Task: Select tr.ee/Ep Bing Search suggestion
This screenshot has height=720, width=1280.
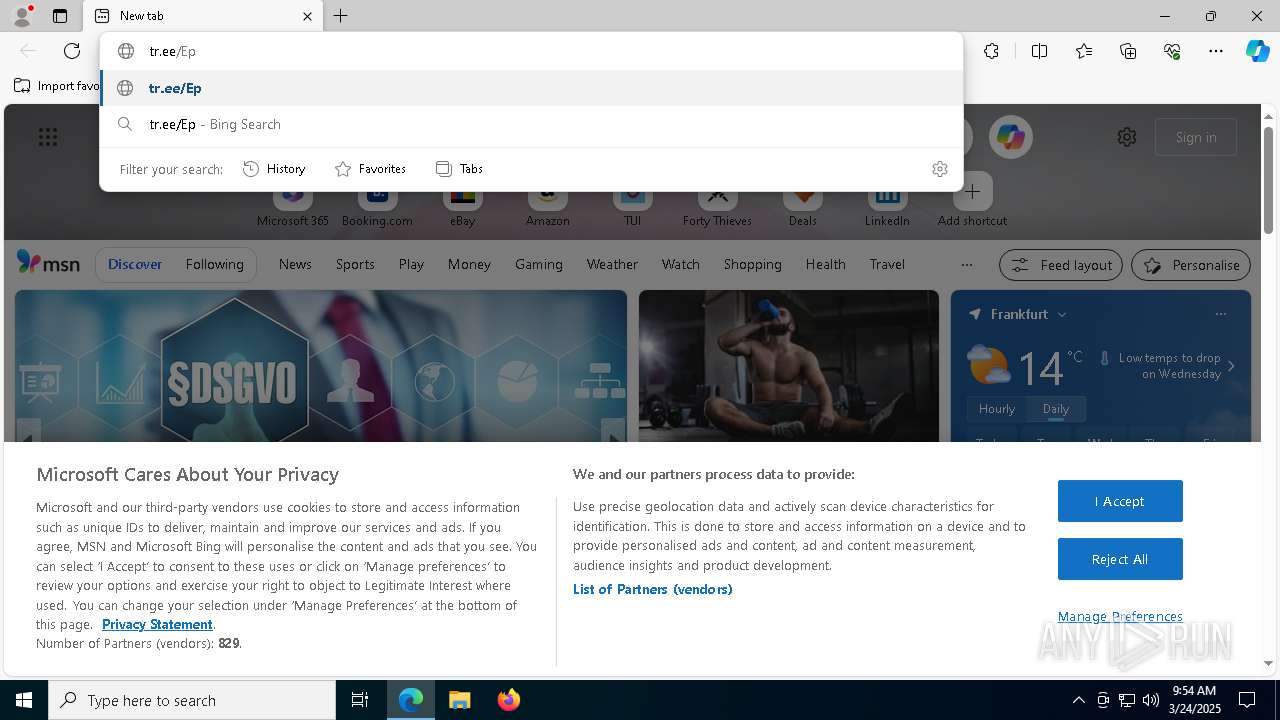Action: pyautogui.click(x=532, y=124)
